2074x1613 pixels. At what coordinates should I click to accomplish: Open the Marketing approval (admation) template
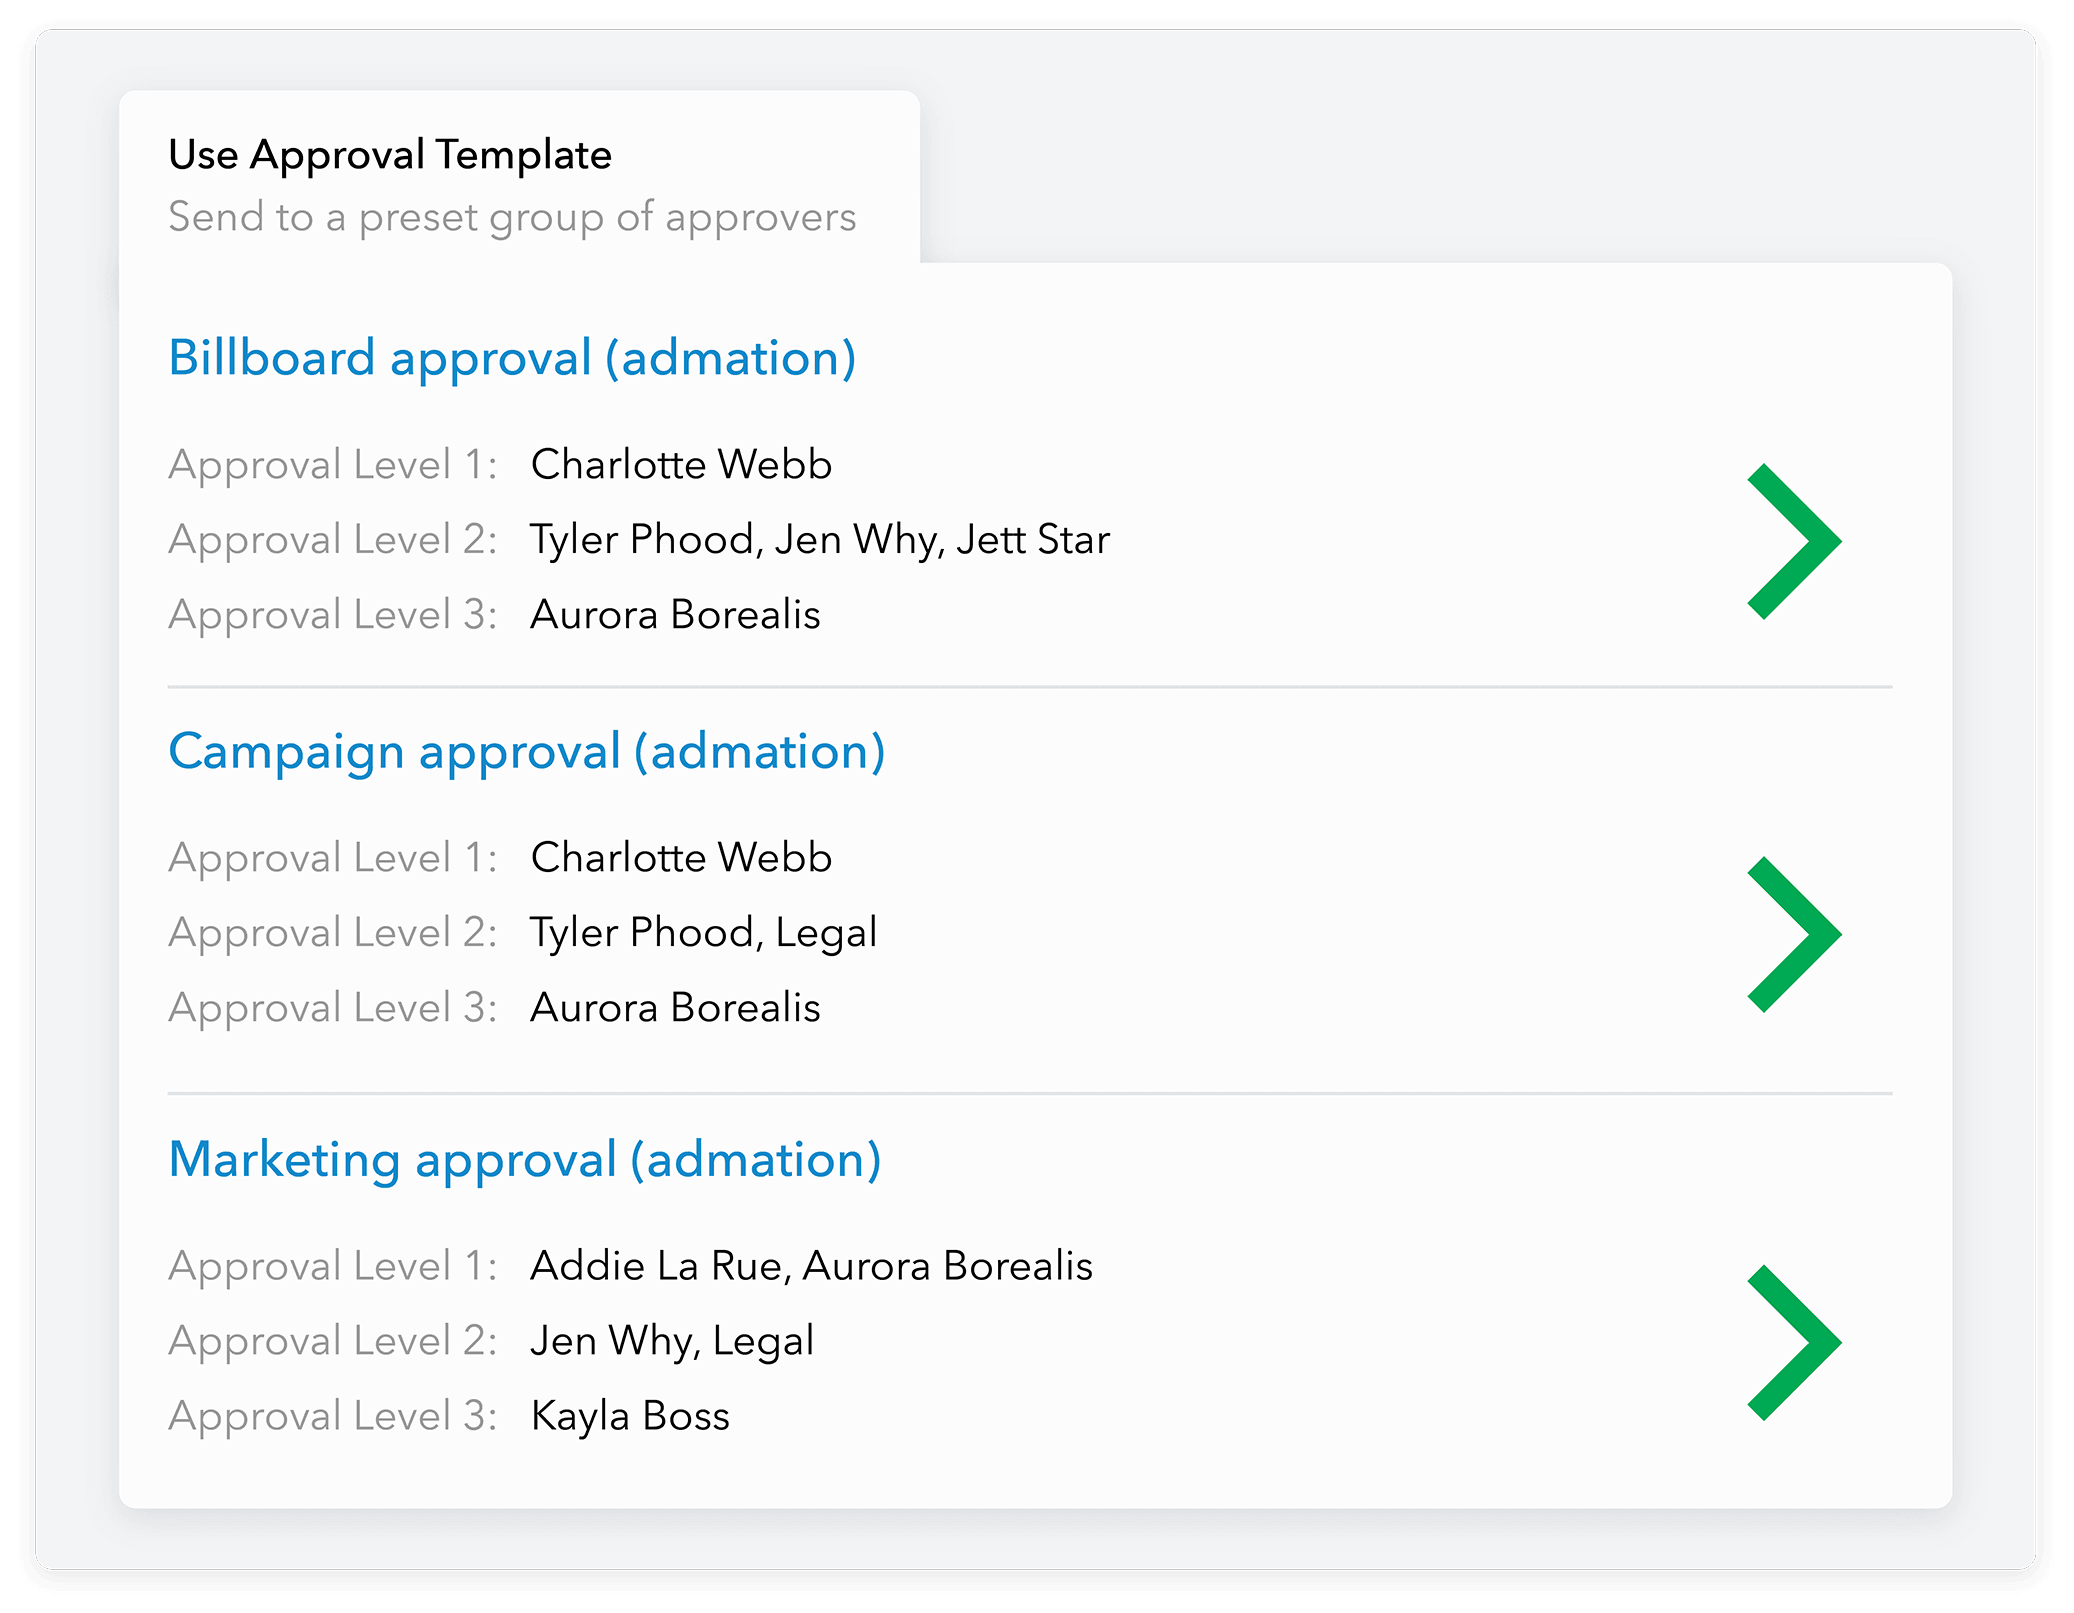pyautogui.click(x=525, y=1158)
